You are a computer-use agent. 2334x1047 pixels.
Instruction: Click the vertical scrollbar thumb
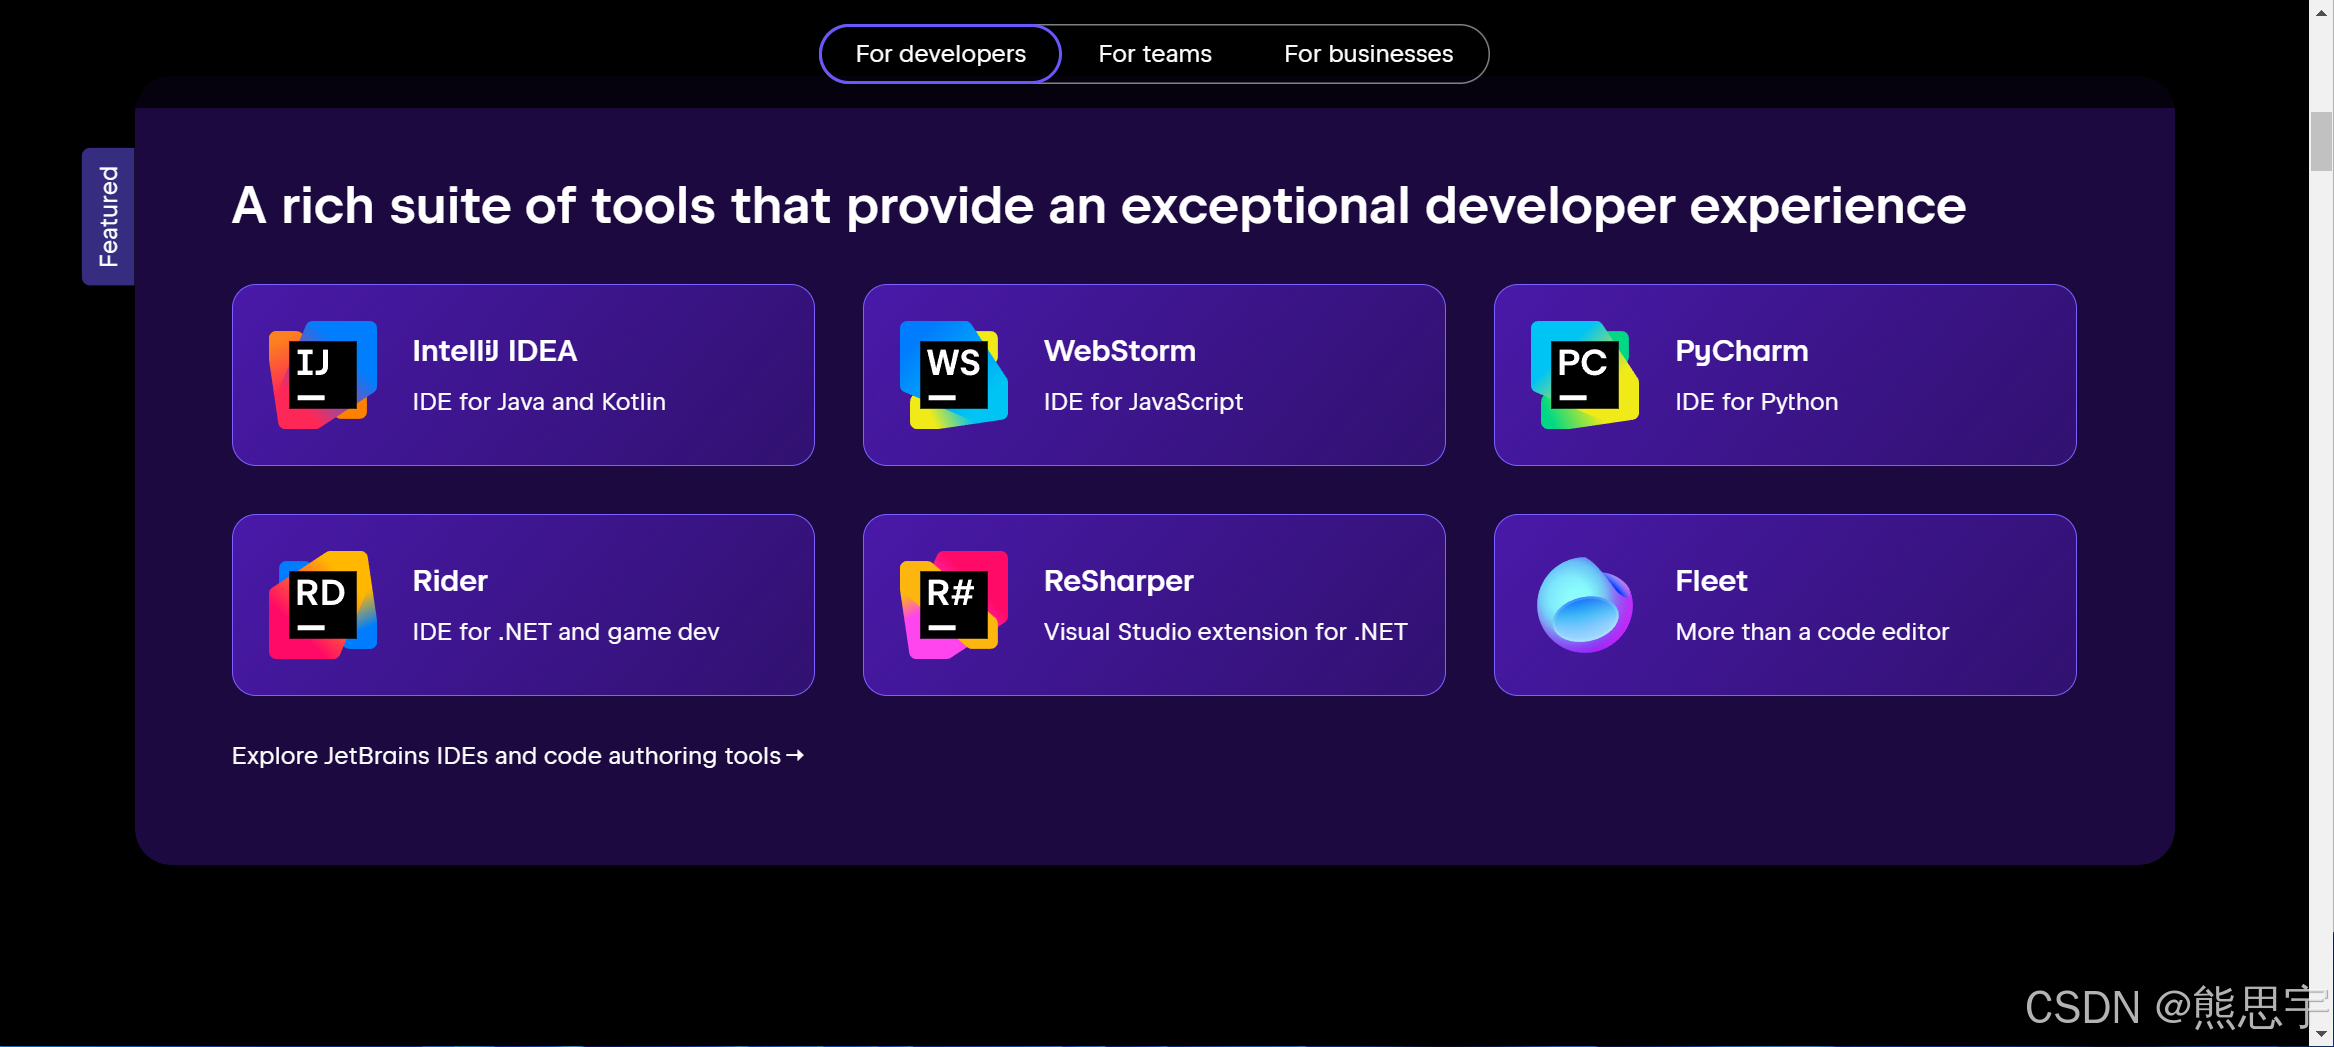click(2321, 142)
